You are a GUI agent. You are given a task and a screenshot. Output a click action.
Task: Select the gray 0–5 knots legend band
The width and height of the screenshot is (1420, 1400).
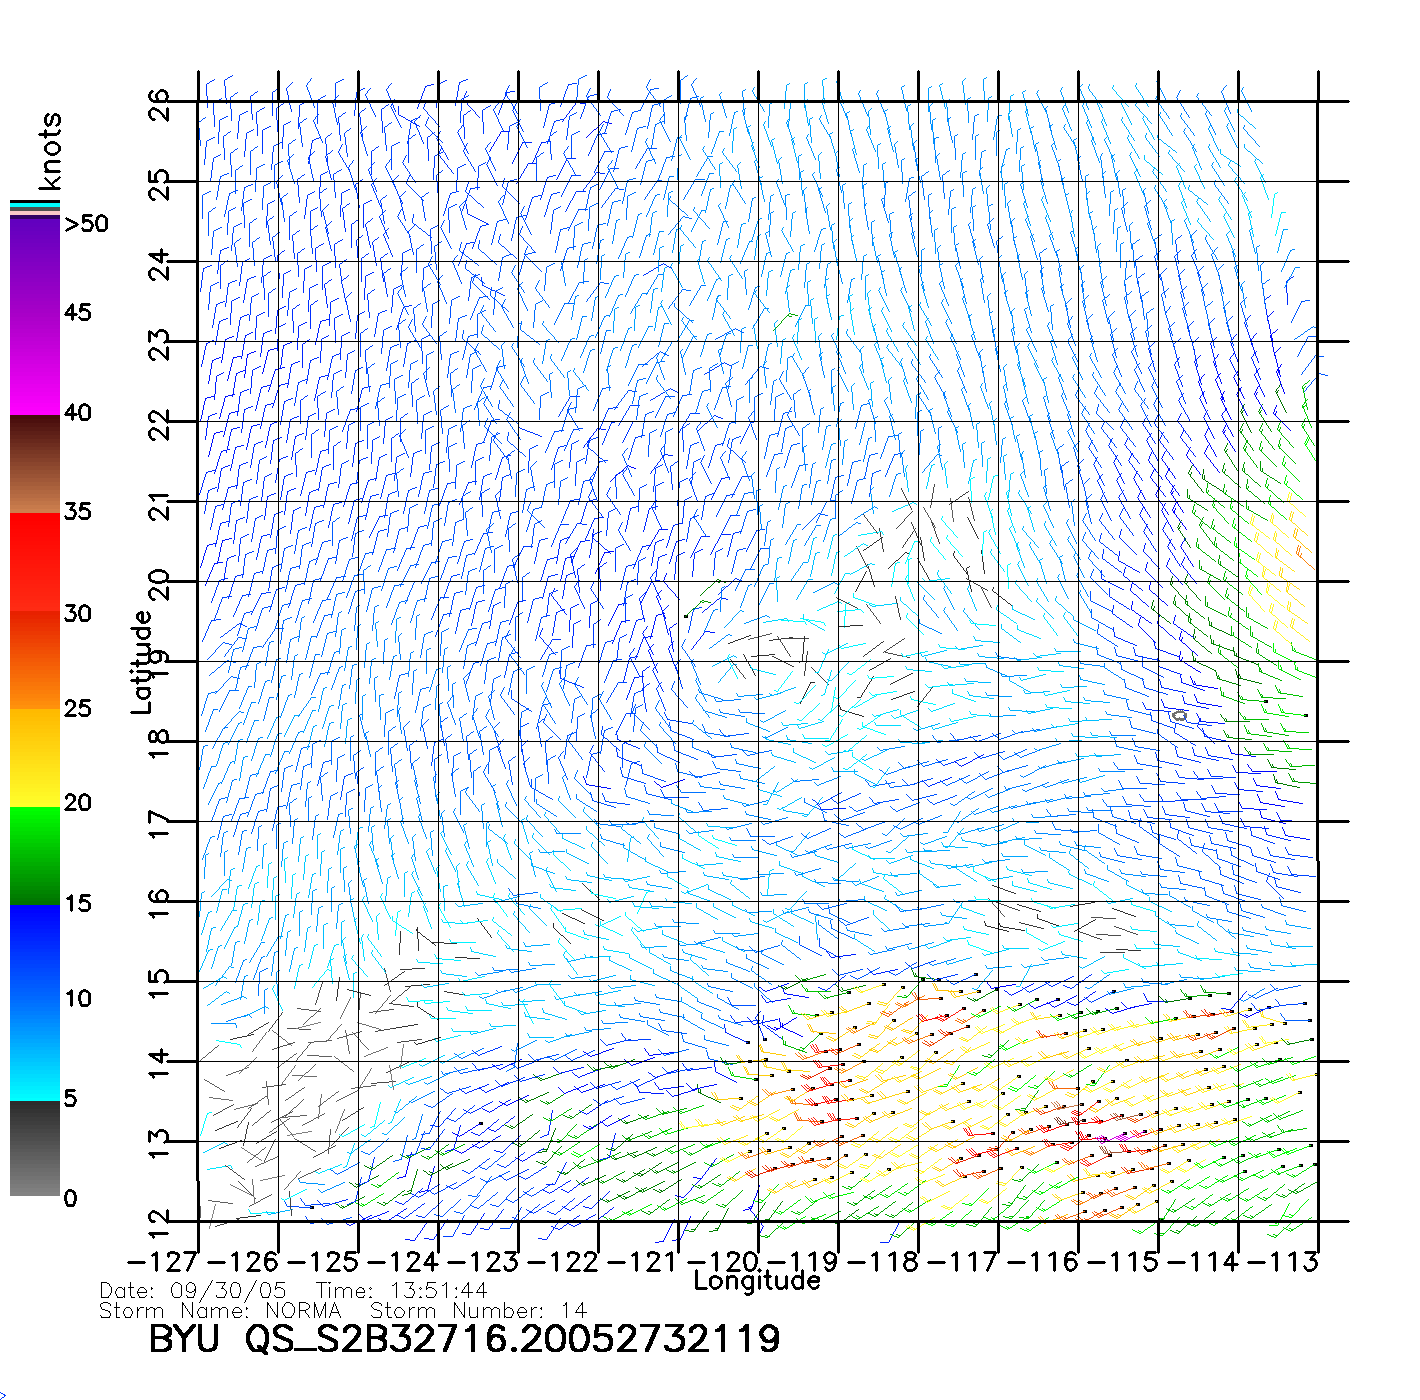pos(35,1148)
